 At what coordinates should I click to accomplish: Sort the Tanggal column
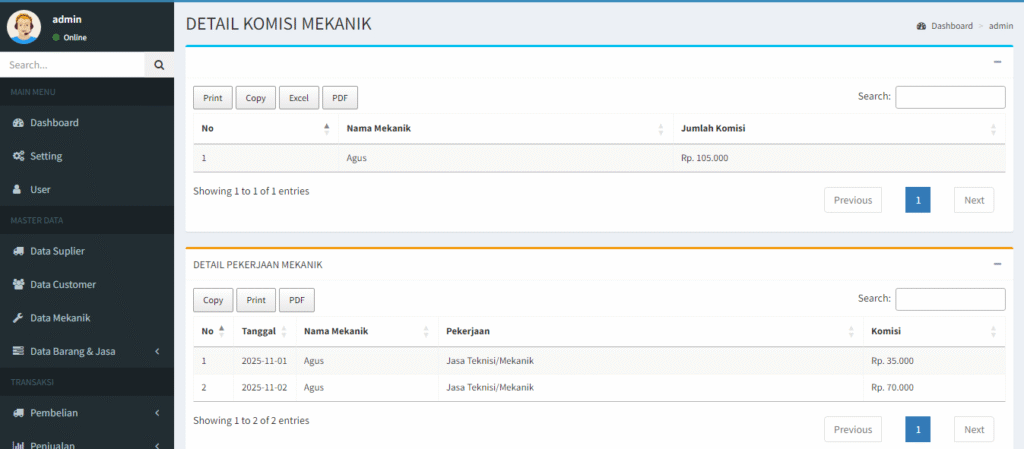point(264,332)
